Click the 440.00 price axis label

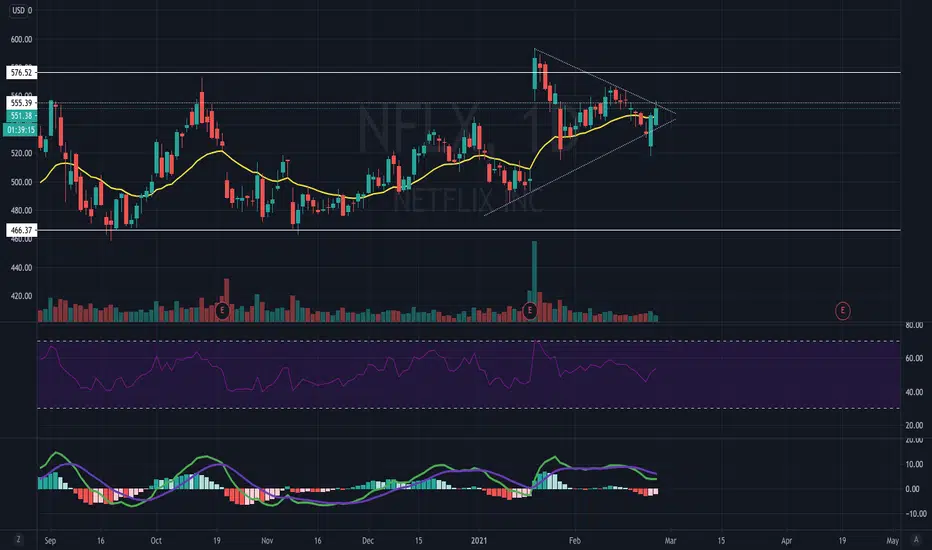click(x=21, y=268)
